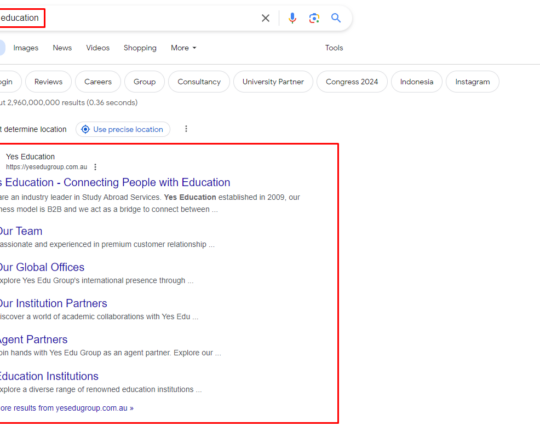This screenshot has height=432, width=540.
Task: Open Google Lens image search icon
Action: tap(314, 18)
